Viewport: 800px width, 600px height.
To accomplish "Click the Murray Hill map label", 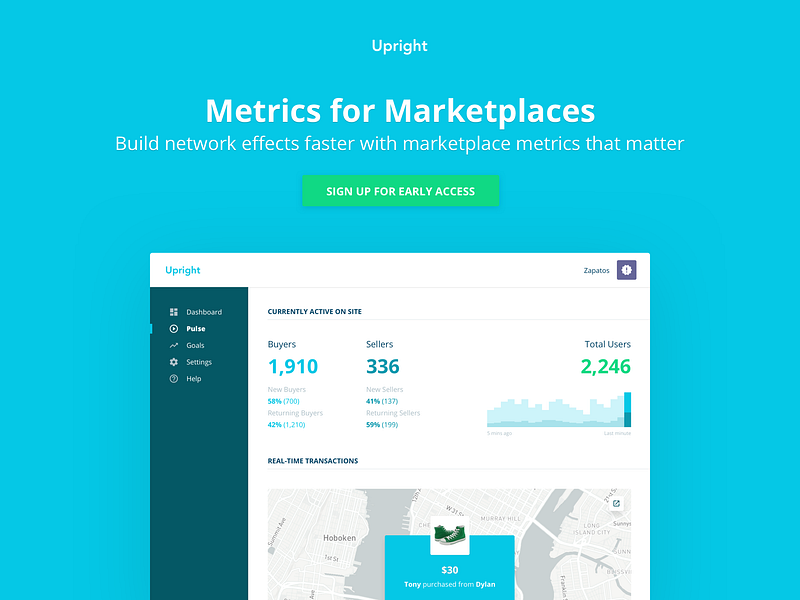I will 501,518.
